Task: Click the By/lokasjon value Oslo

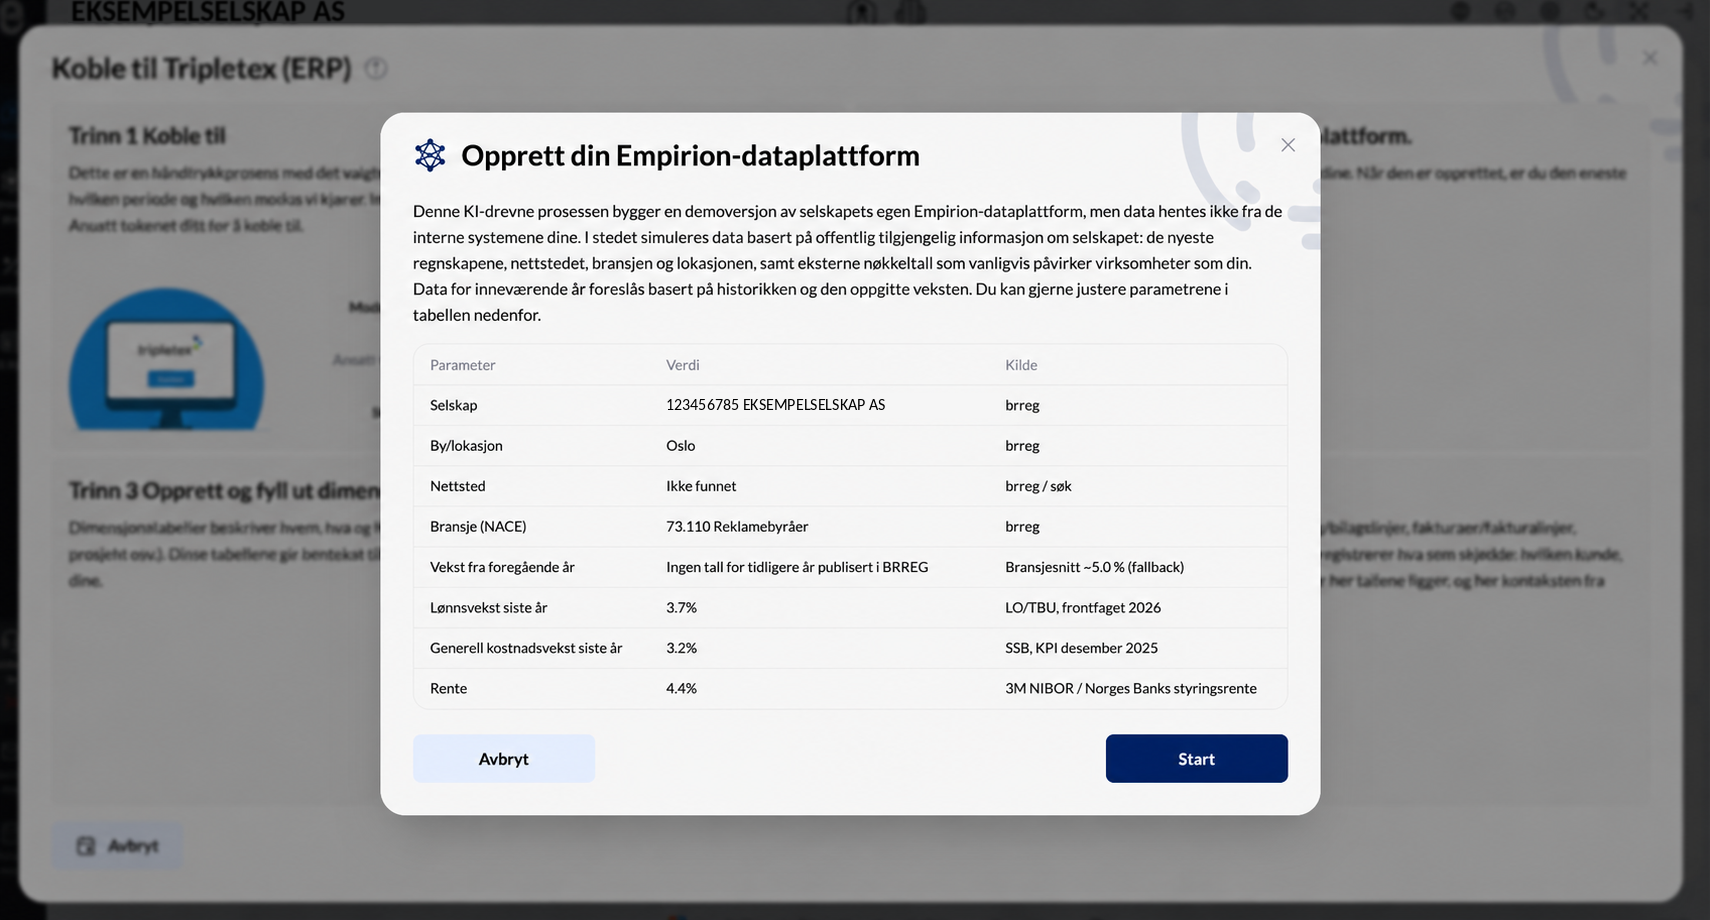Action: 681,446
